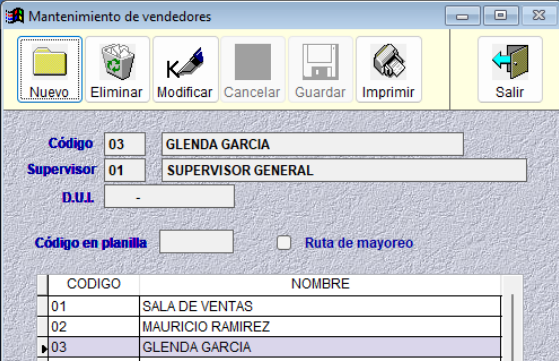This screenshot has width=559, height=361.
Task: Click the greyed Cancelar button
Action: pos(253,69)
